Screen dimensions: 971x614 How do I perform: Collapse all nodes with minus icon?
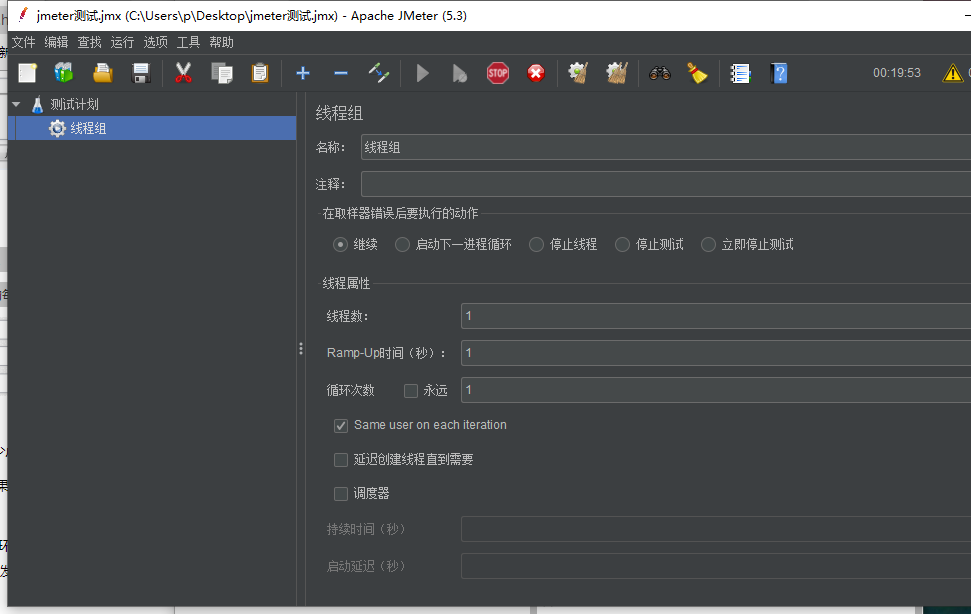(x=341, y=74)
